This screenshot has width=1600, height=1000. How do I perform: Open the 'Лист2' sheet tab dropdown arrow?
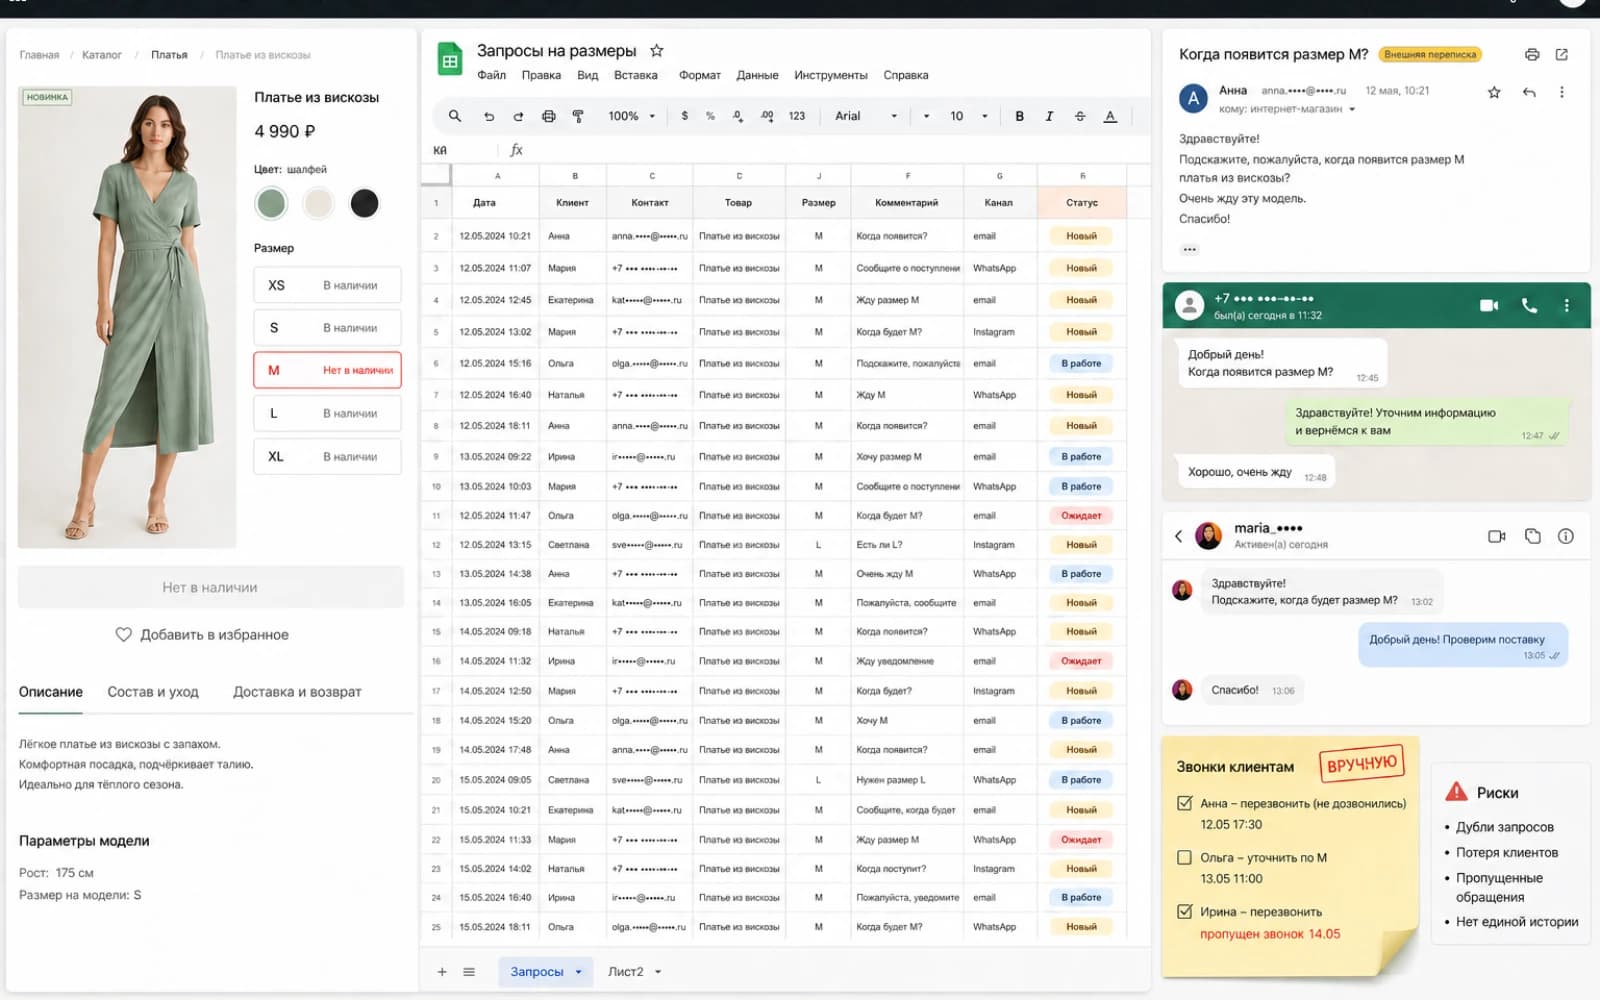pos(658,971)
